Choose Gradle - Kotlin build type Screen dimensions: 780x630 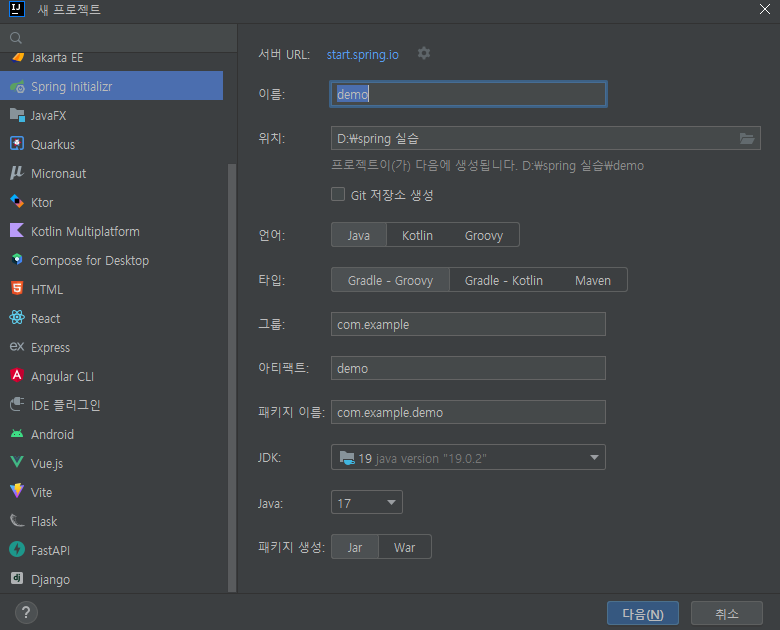click(x=504, y=280)
